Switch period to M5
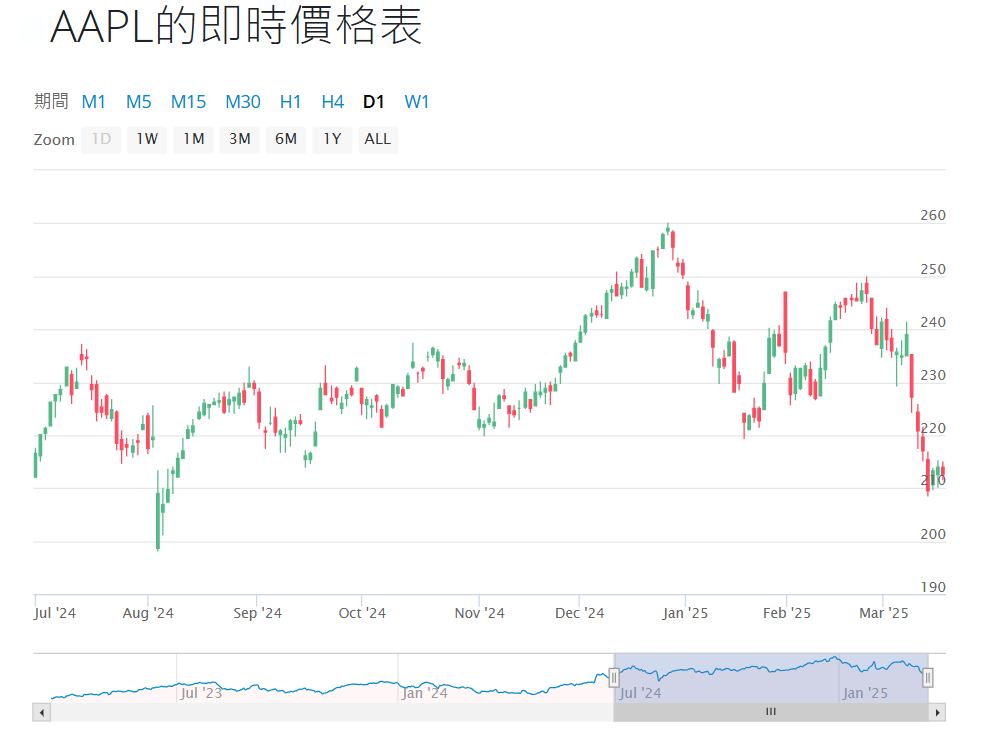This screenshot has height=730, width=995. click(x=138, y=102)
